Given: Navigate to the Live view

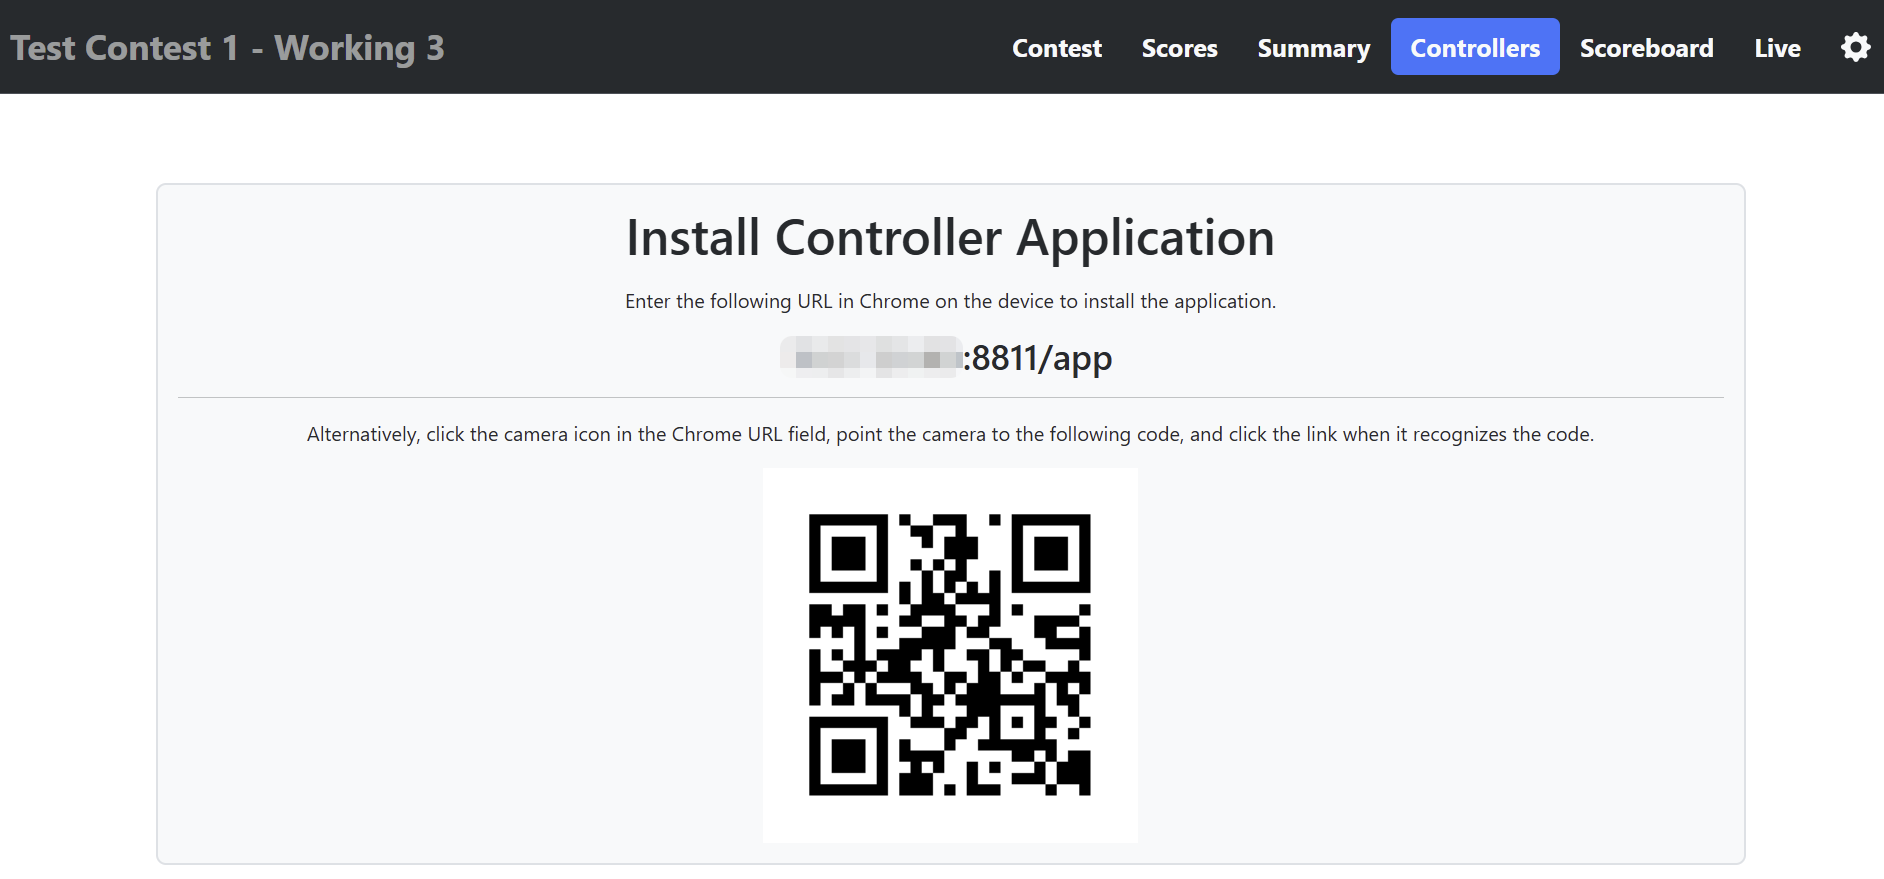Looking at the screenshot, I should (1777, 48).
